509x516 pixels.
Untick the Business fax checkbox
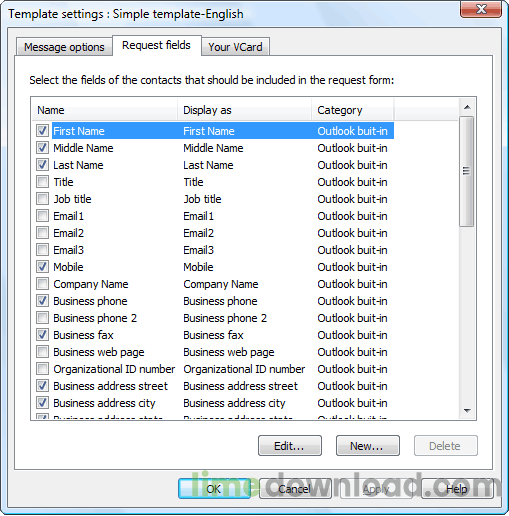tap(42, 335)
